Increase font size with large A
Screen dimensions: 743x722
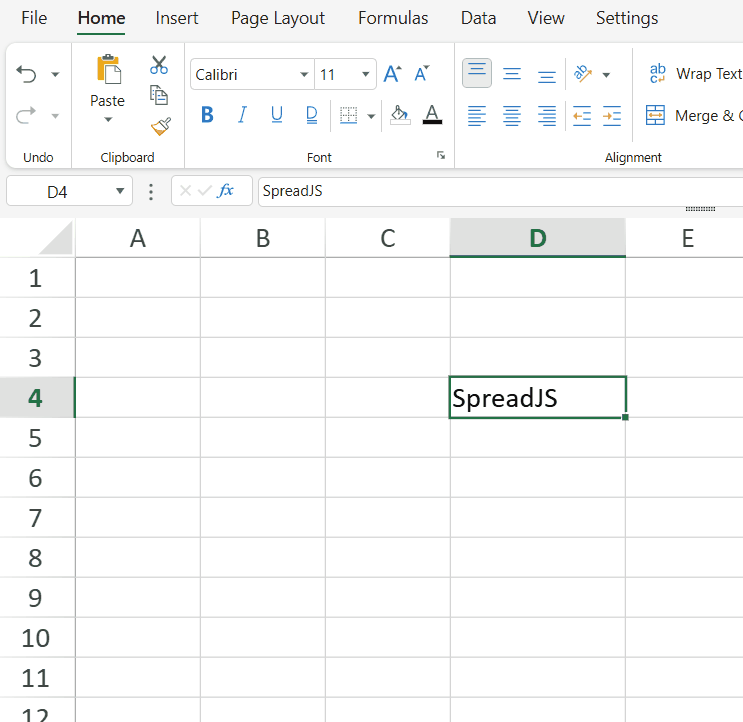(x=392, y=74)
